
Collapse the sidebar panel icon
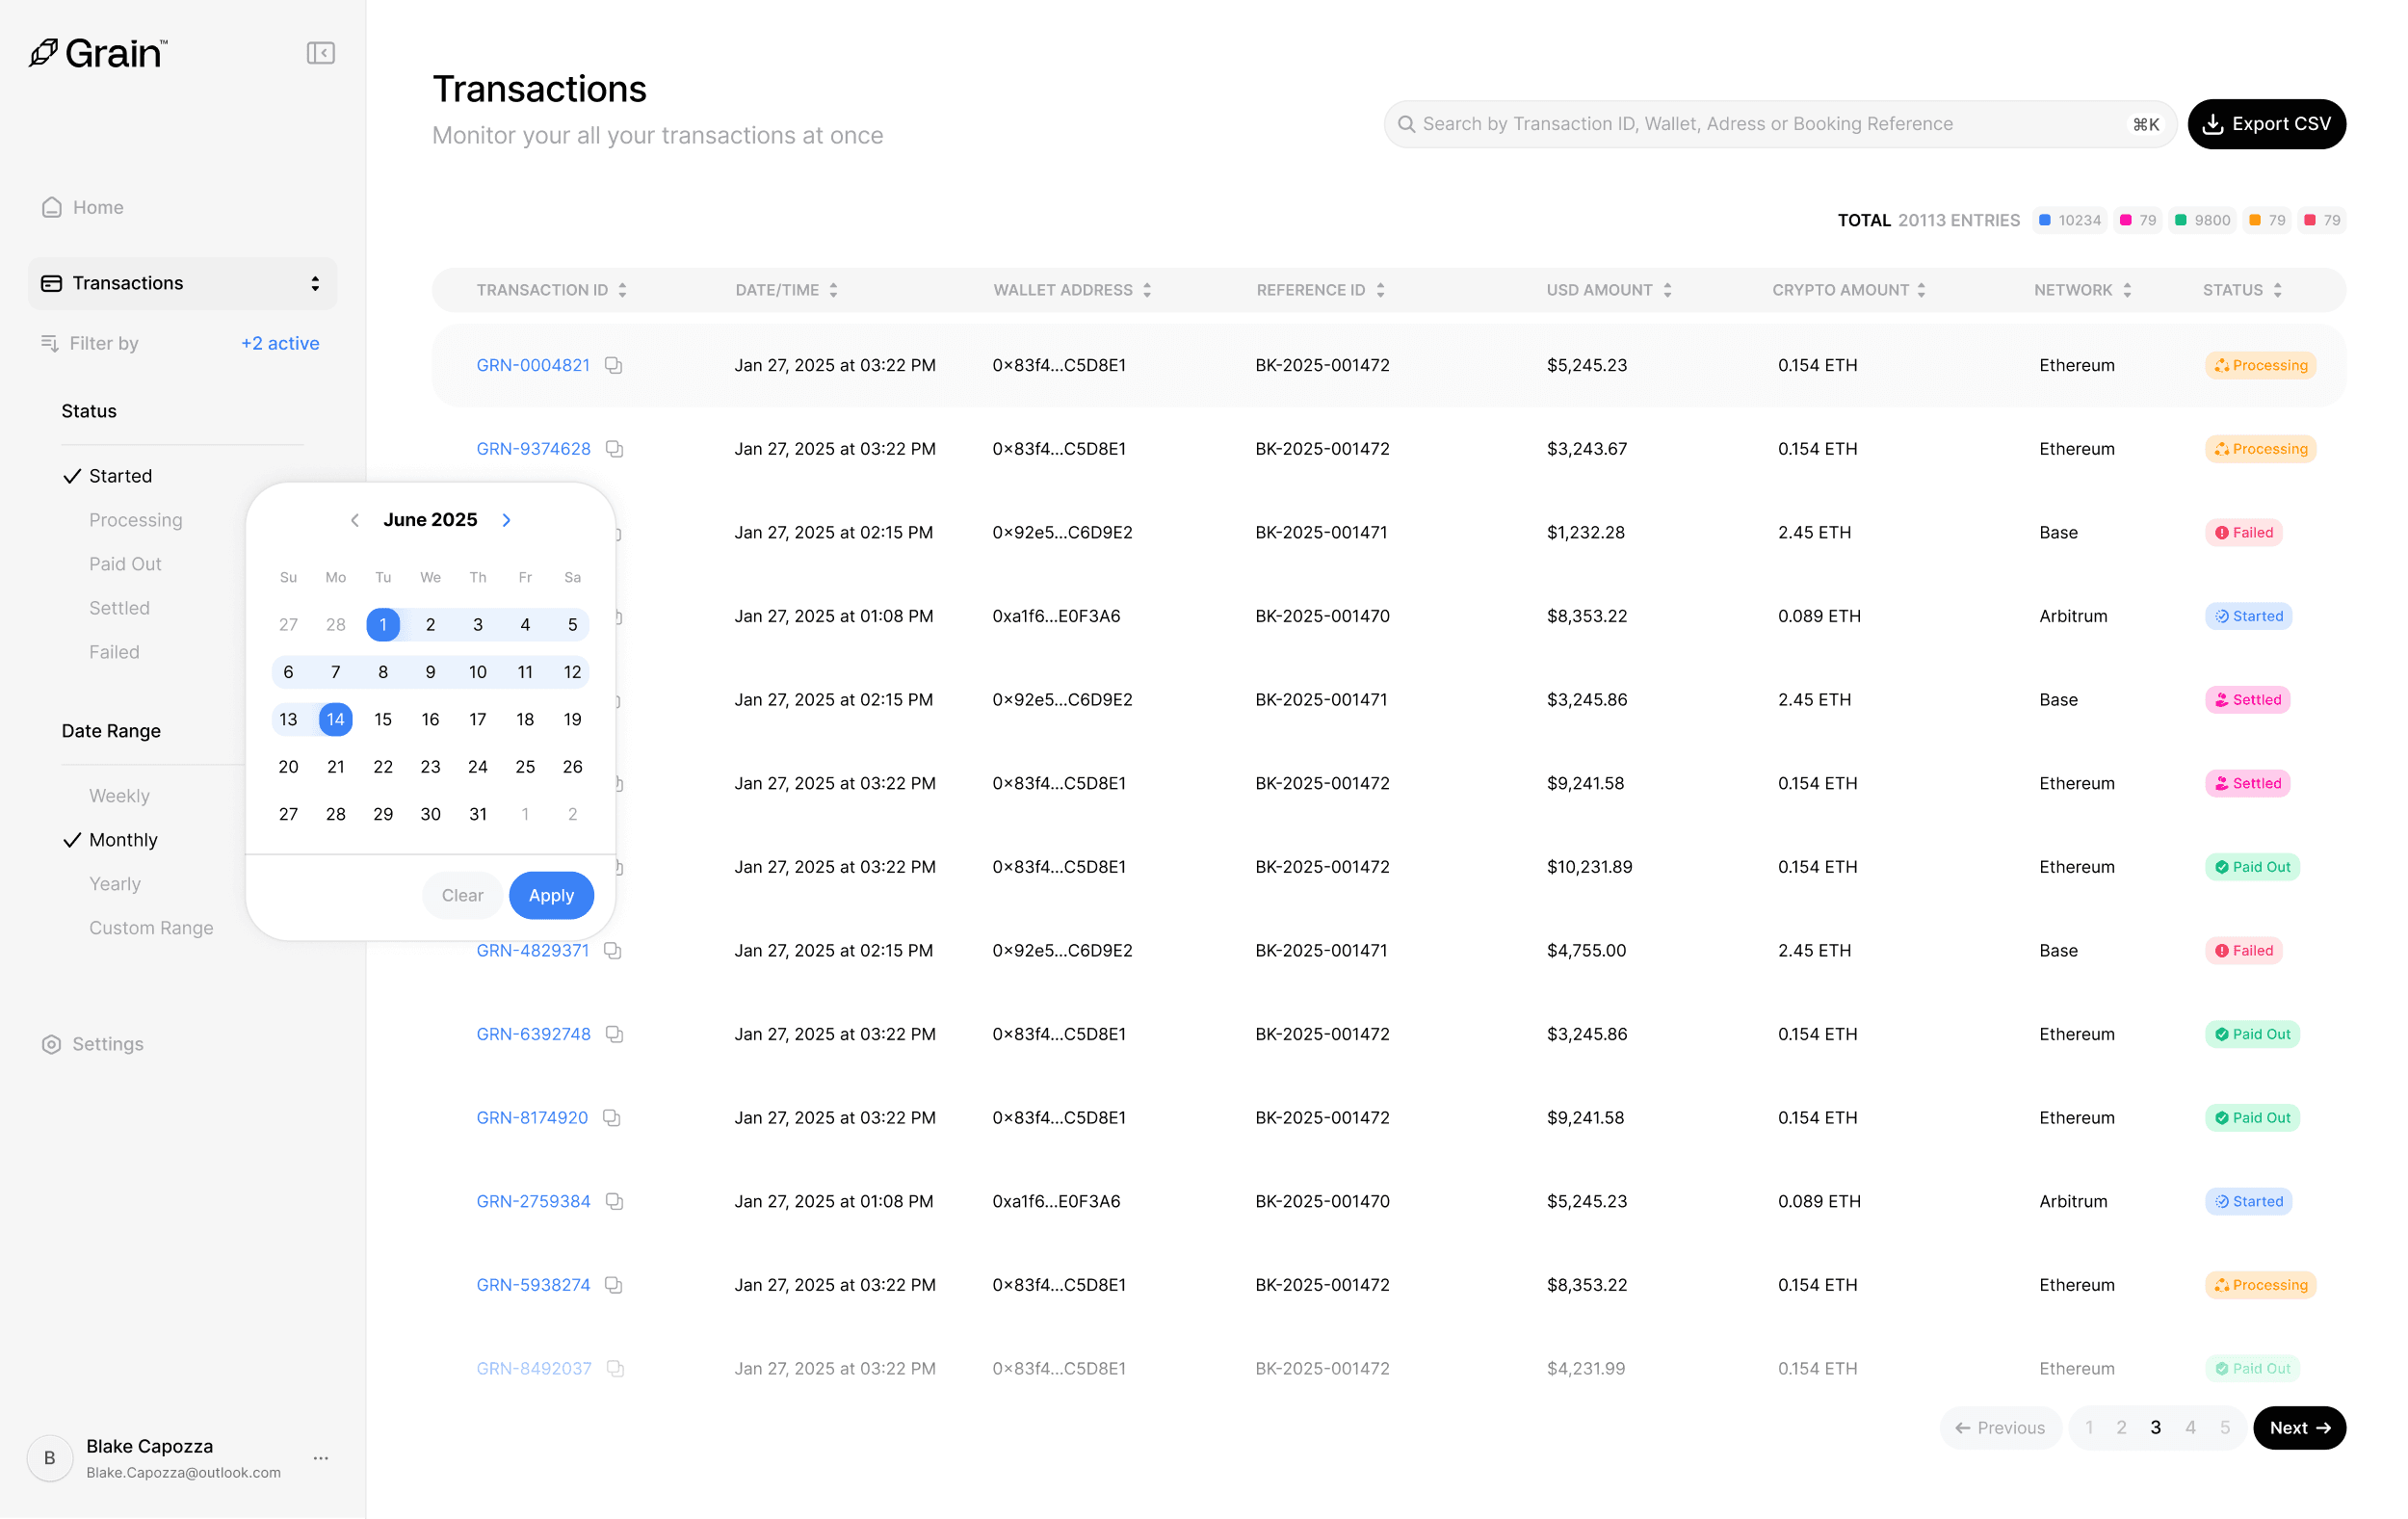[x=320, y=53]
